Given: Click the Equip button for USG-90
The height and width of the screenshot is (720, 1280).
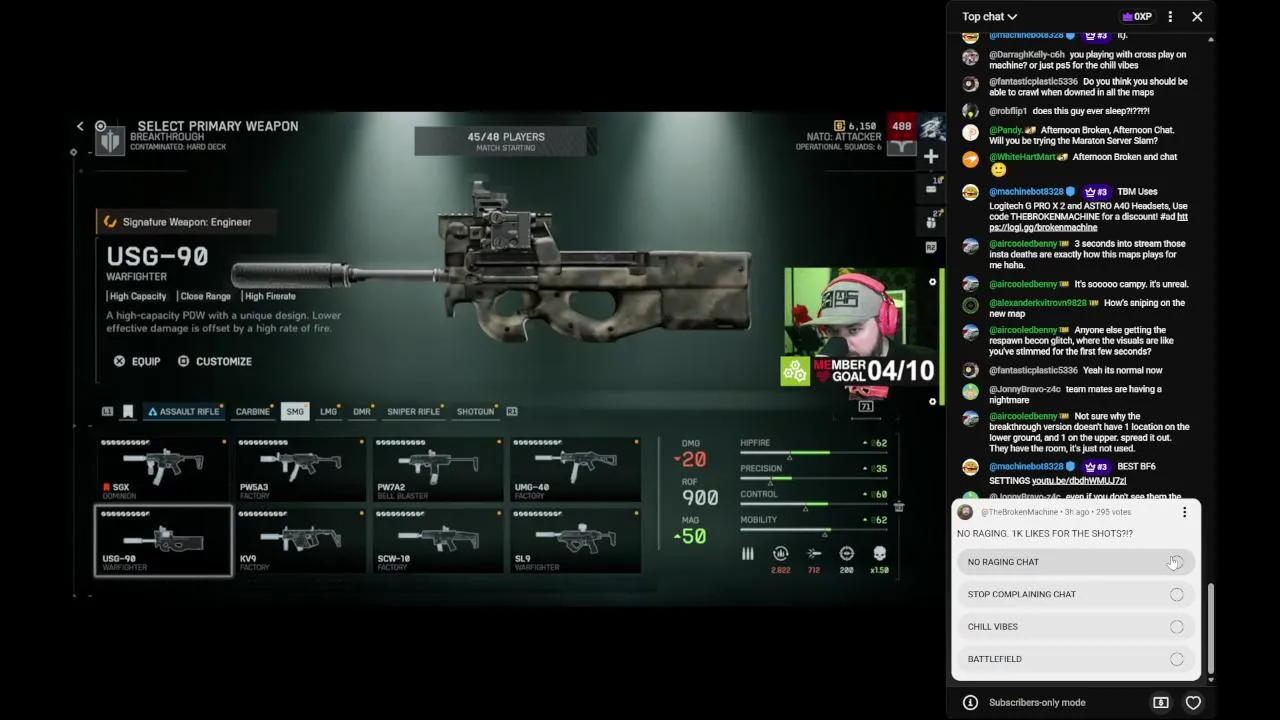Looking at the screenshot, I should 137,361.
